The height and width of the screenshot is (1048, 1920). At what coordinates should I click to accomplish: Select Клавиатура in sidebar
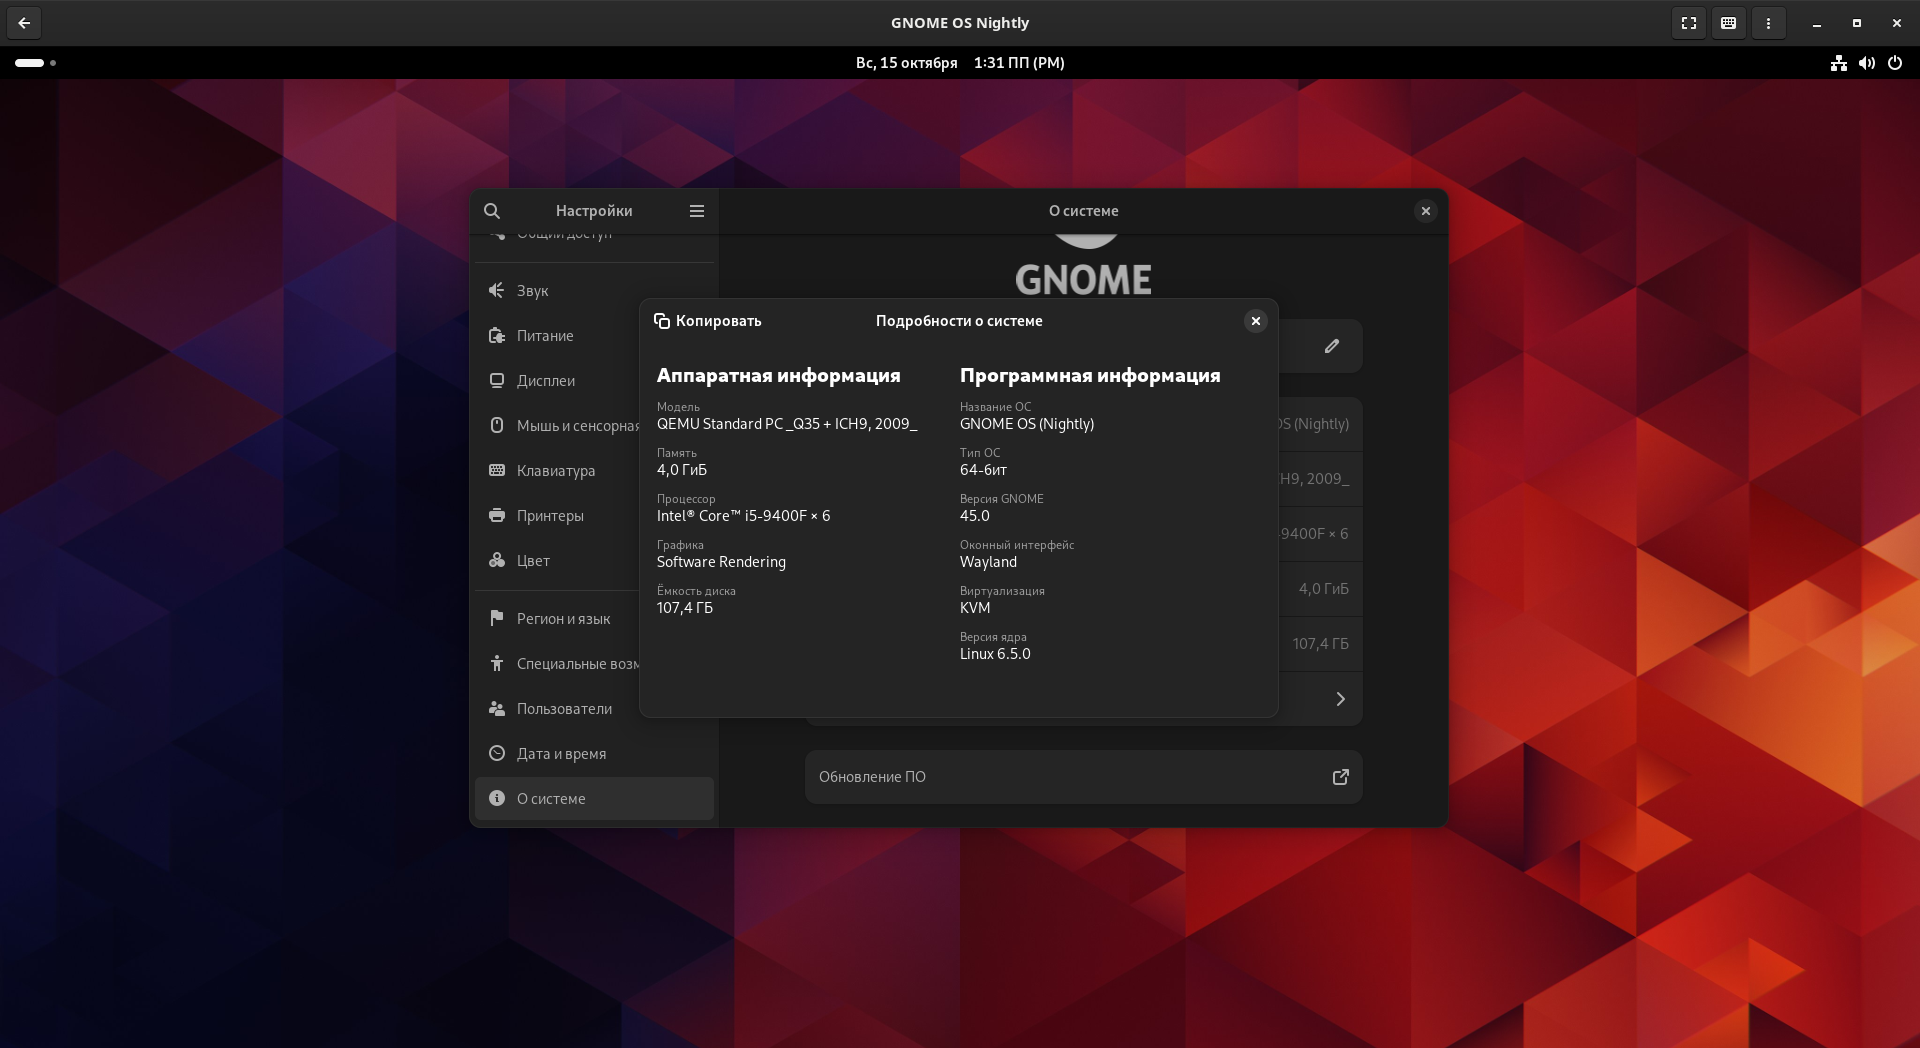coord(558,471)
